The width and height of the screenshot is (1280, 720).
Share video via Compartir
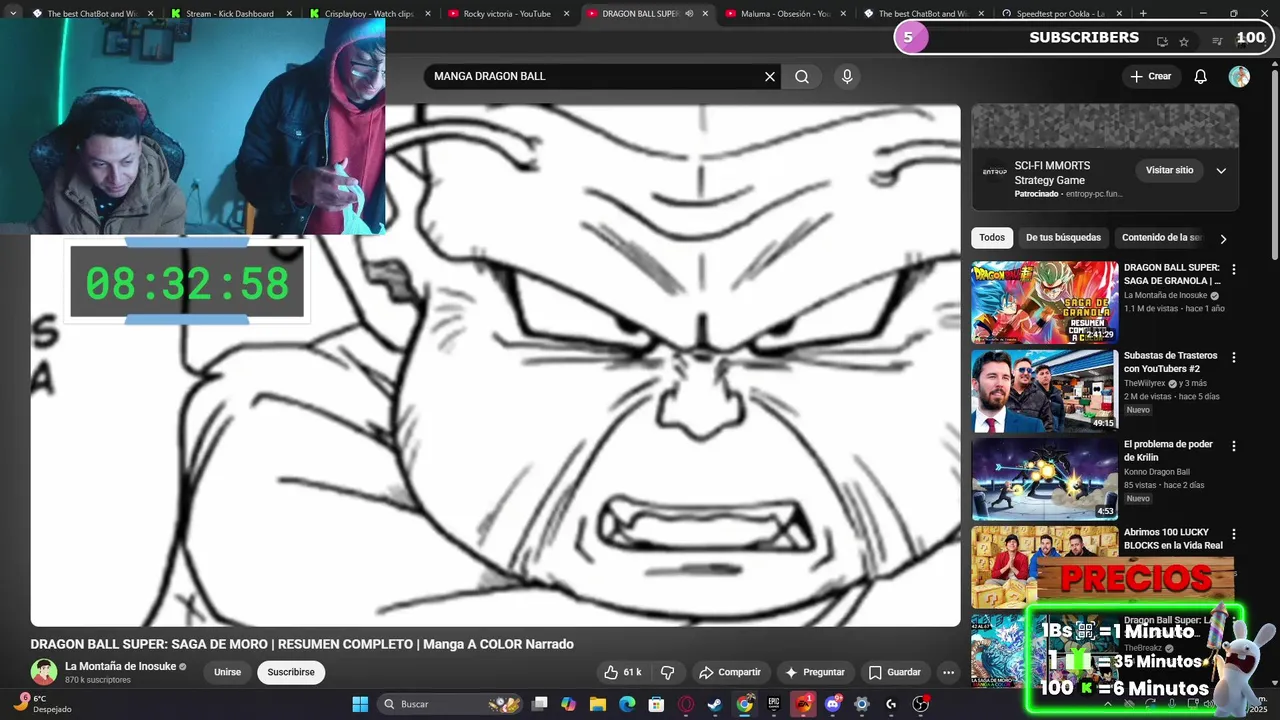(x=730, y=672)
